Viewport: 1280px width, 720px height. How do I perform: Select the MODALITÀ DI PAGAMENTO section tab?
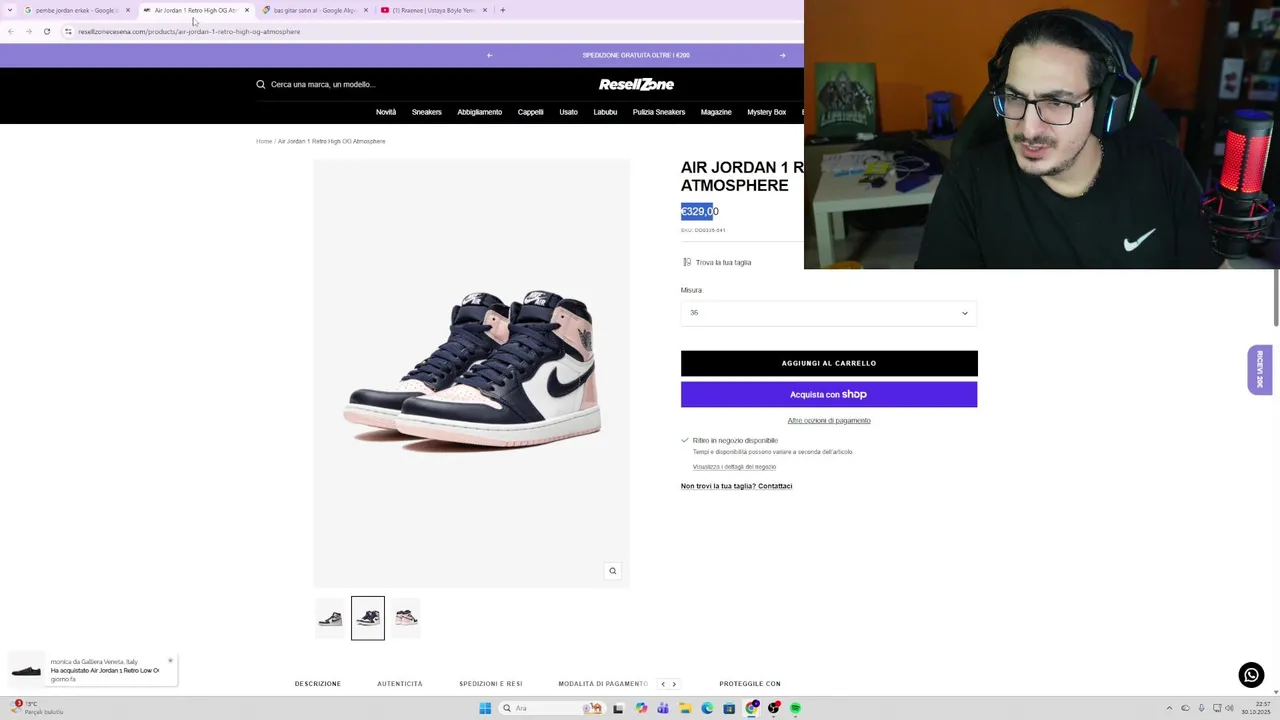click(603, 684)
